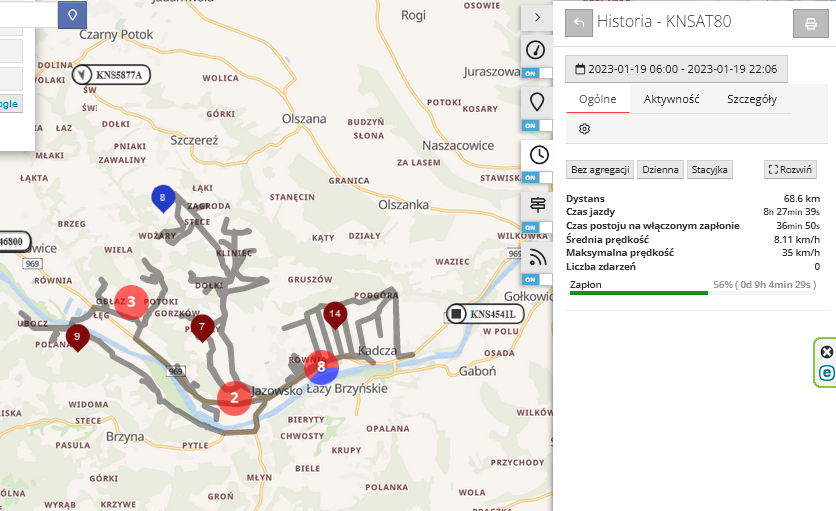The width and height of the screenshot is (836, 511).
Task: Toggle the ON switch under the signal icon
Action: (x=537, y=279)
